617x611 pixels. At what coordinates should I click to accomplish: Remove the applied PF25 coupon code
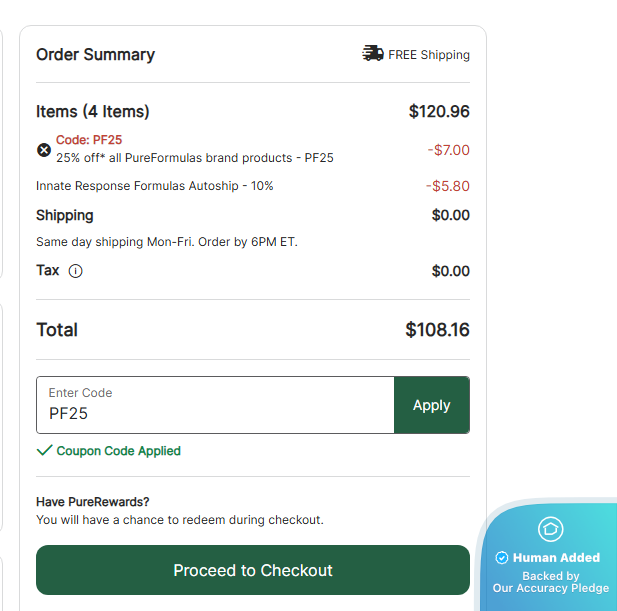point(44,150)
